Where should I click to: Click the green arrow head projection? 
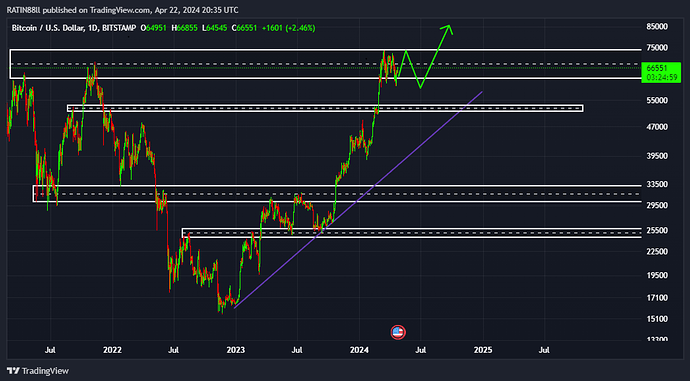(448, 29)
